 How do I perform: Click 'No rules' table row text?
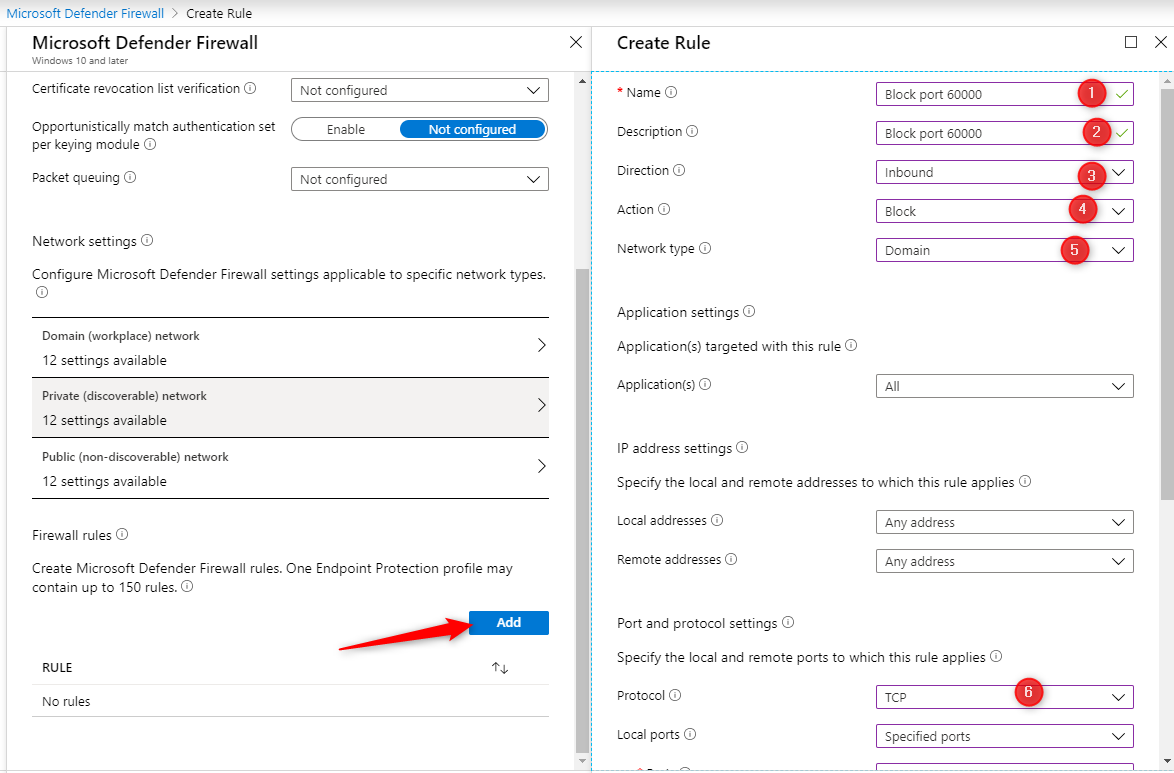pyautogui.click(x=66, y=701)
